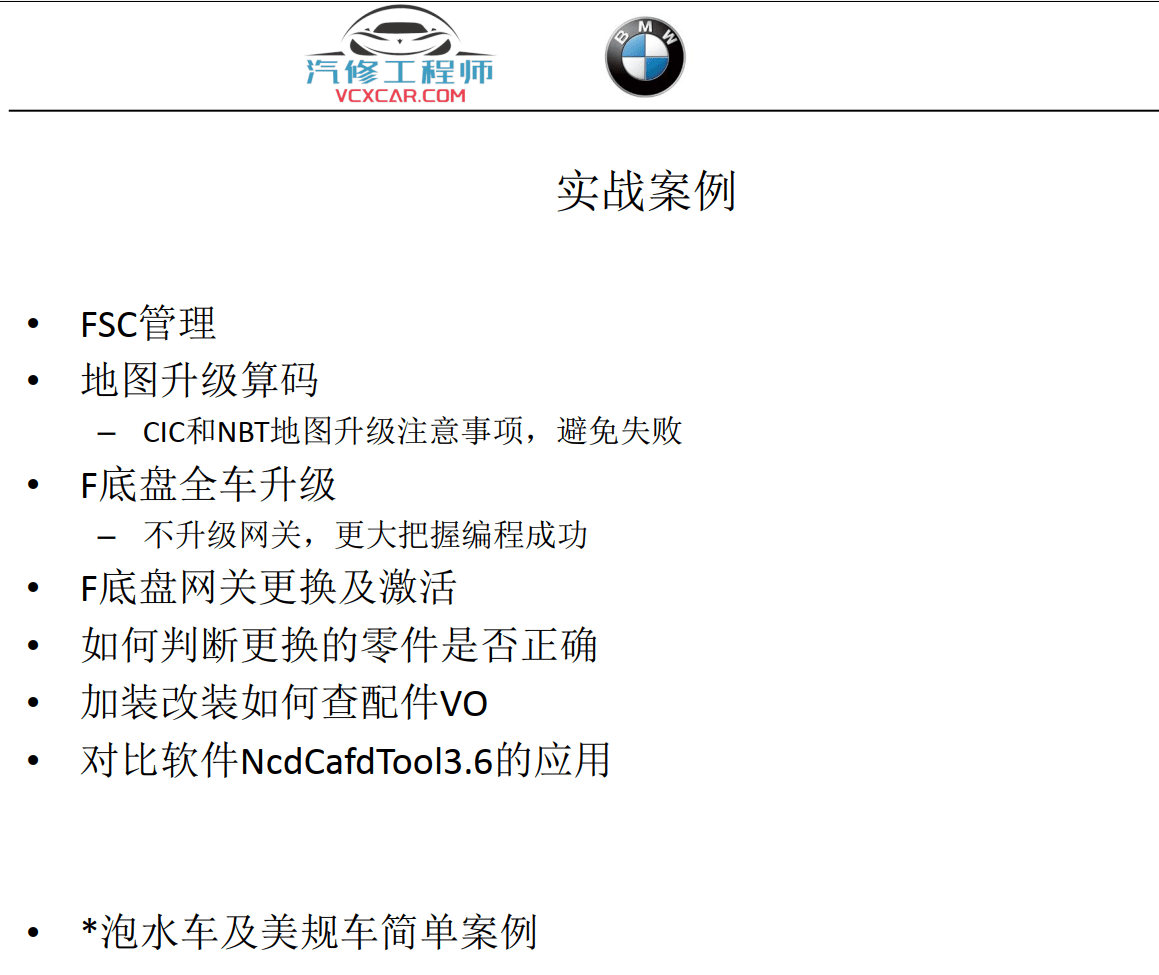Click the 如何判断更换的零件是否正确 item

[339, 645]
